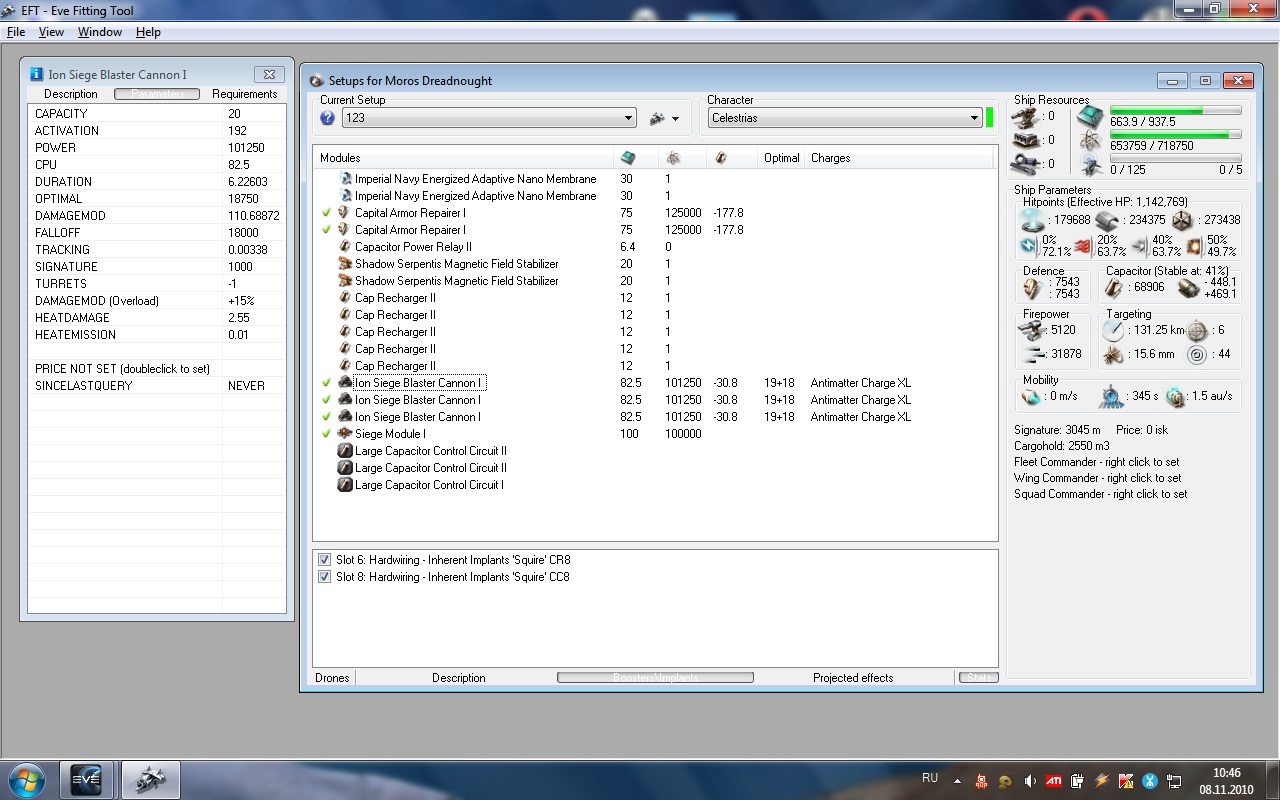Click 'PRICE NOT SET (doubleclick to set)' row

pyautogui.click(x=157, y=369)
